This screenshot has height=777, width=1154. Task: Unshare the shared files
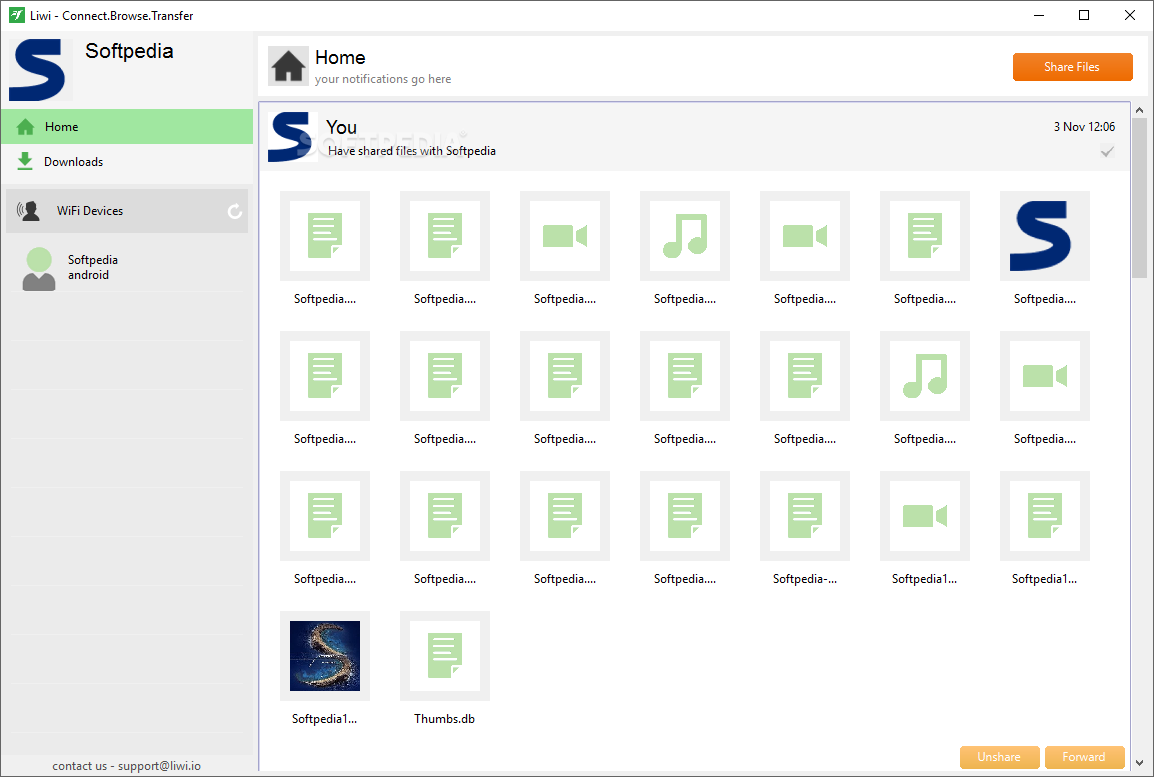tap(999, 757)
